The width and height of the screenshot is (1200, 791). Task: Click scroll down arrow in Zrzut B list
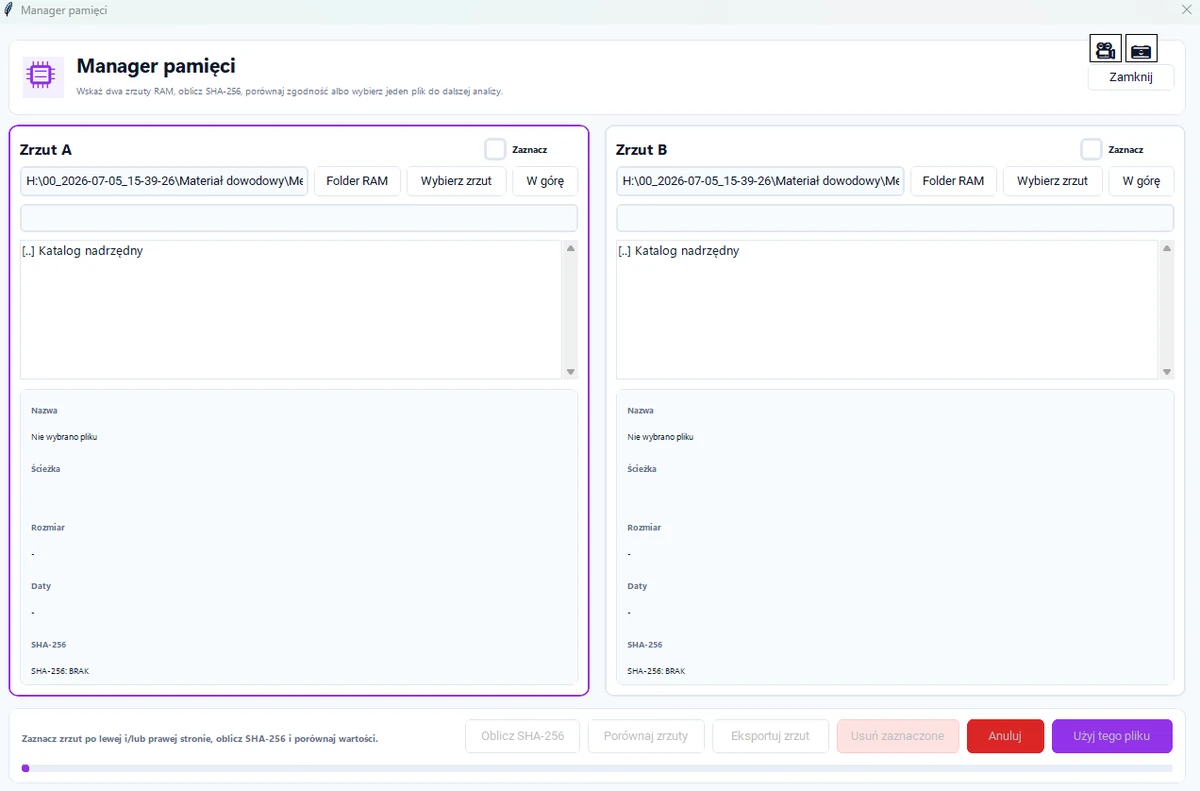(x=1166, y=371)
